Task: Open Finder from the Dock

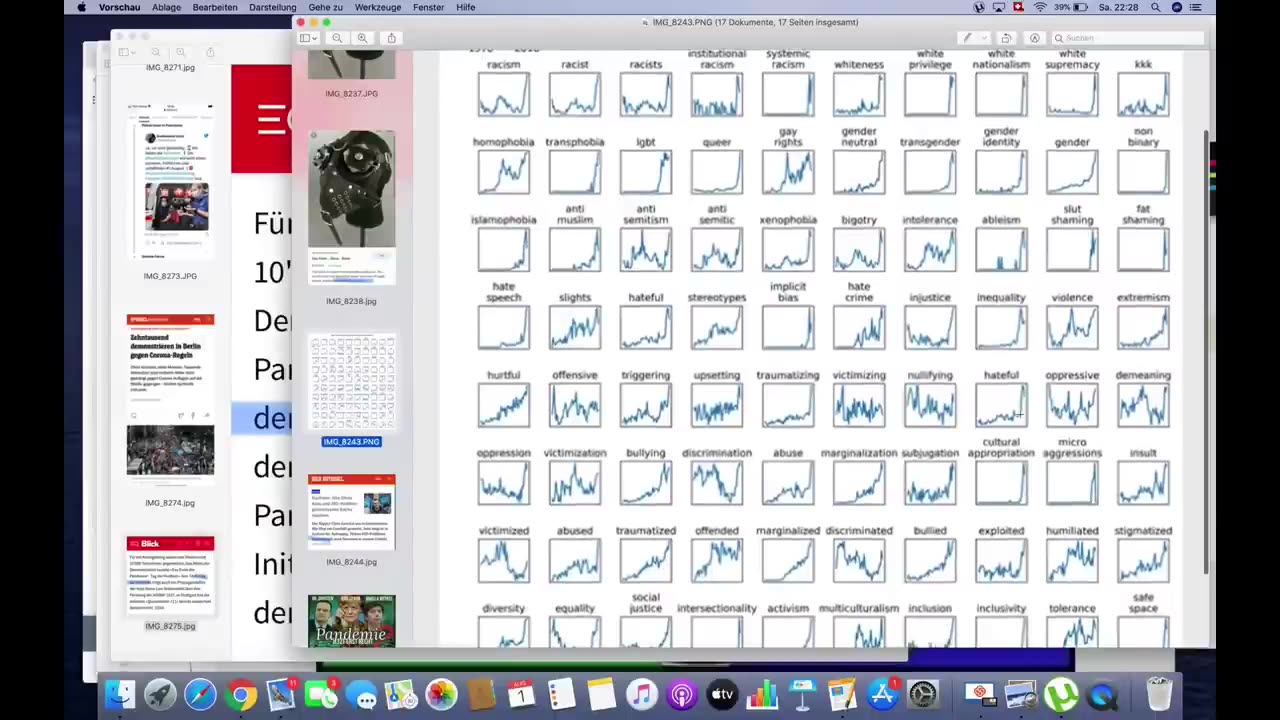Action: [x=120, y=694]
